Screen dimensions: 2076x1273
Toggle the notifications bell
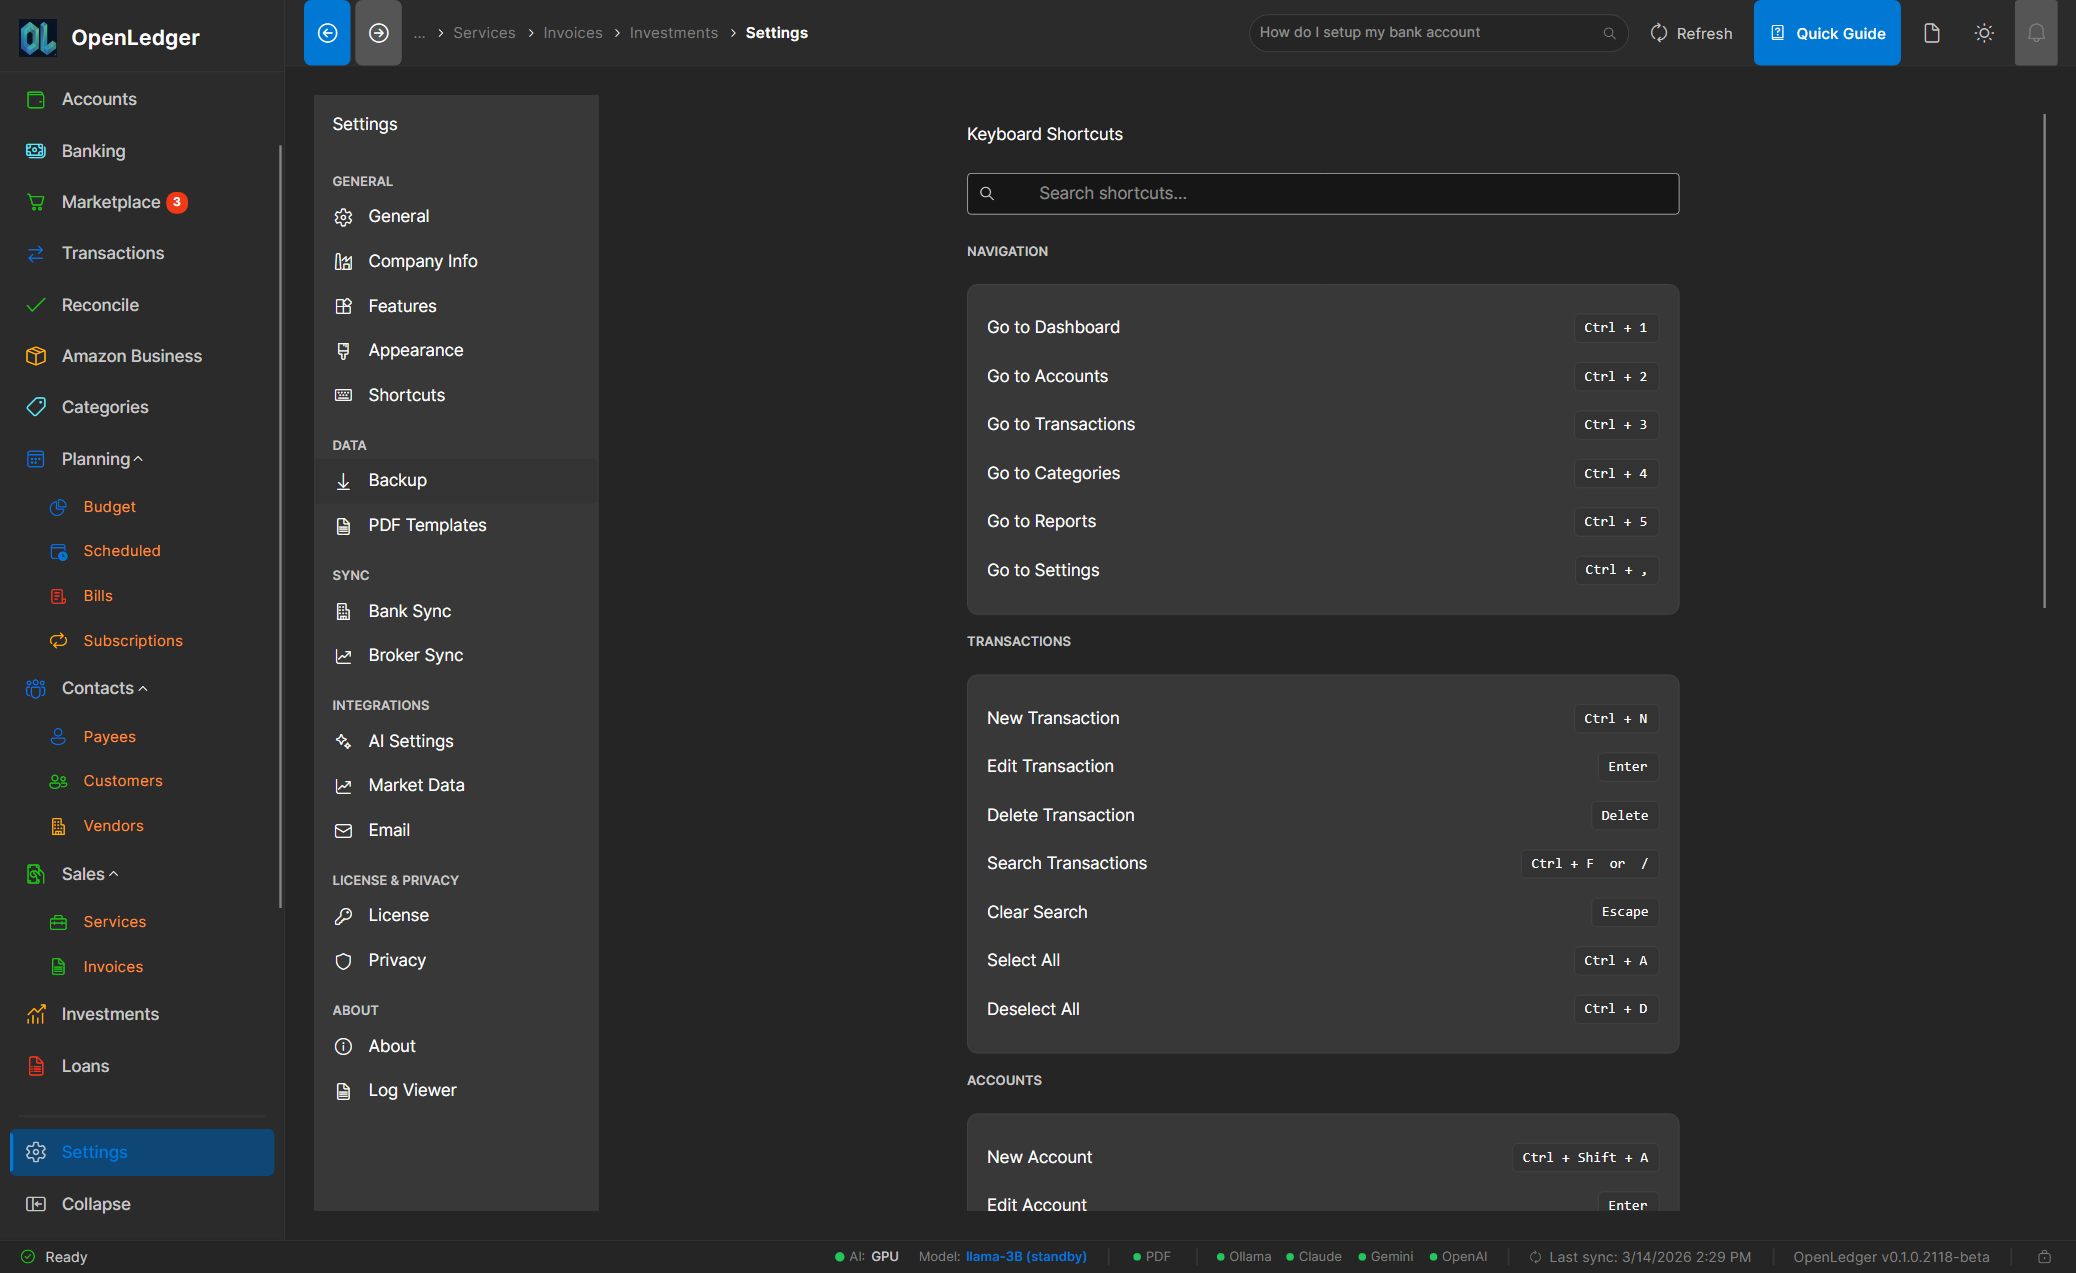[2036, 32]
